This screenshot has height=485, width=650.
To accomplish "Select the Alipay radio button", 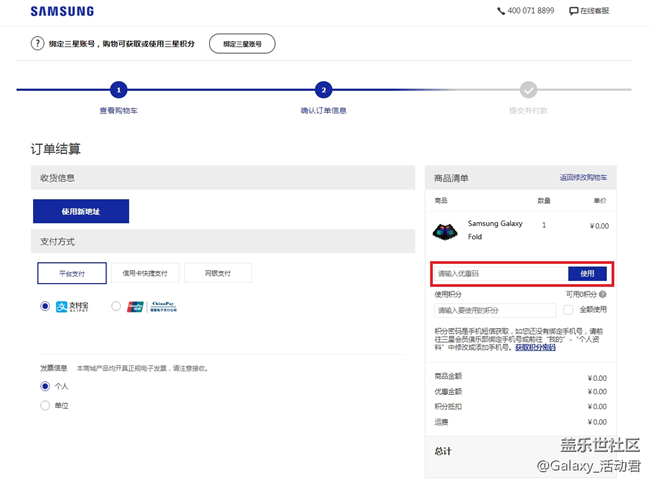I will click(x=45, y=307).
